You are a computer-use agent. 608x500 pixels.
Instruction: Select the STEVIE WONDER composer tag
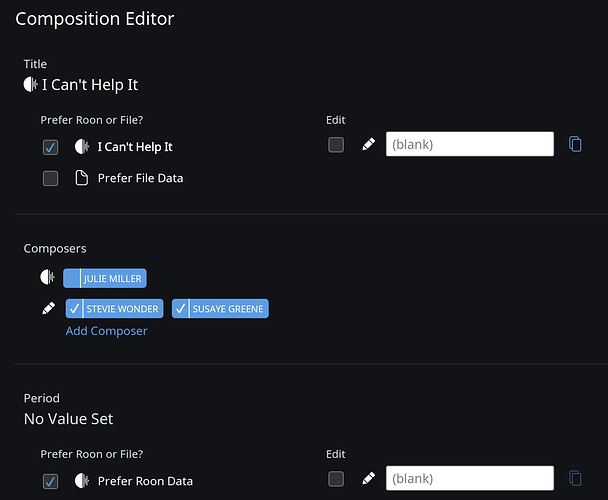click(114, 308)
